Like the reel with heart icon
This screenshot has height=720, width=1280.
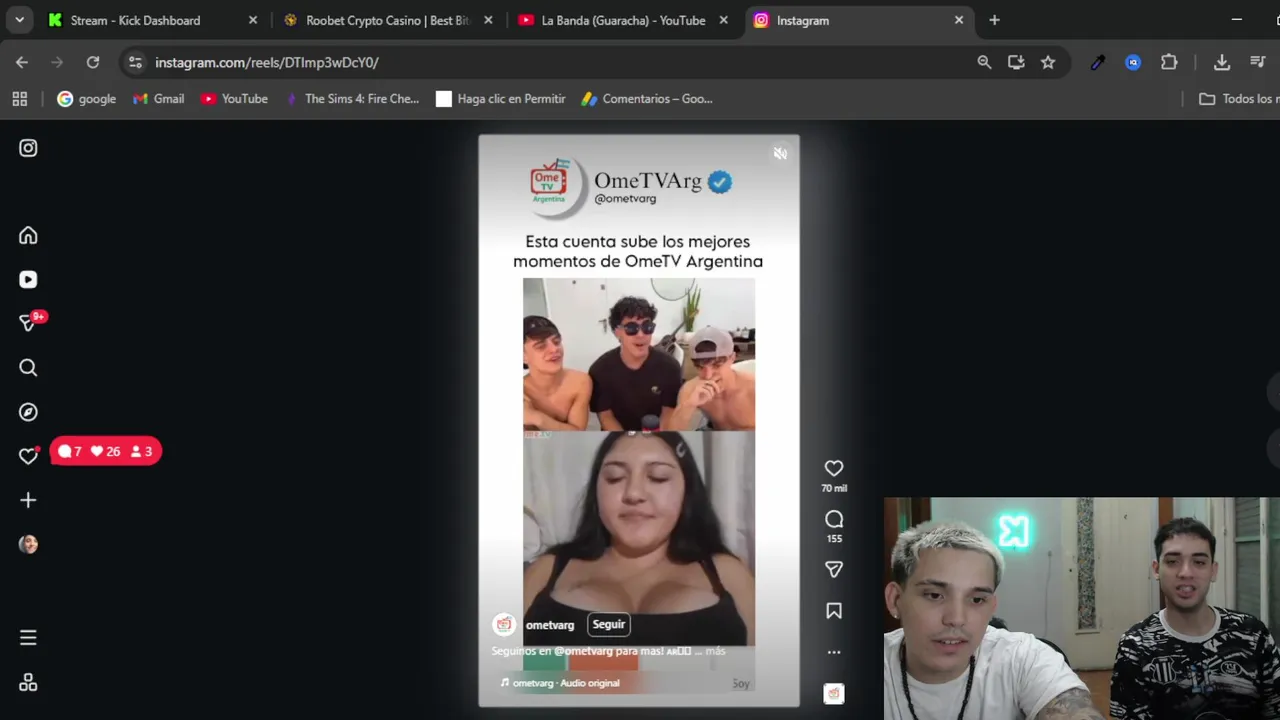834,468
